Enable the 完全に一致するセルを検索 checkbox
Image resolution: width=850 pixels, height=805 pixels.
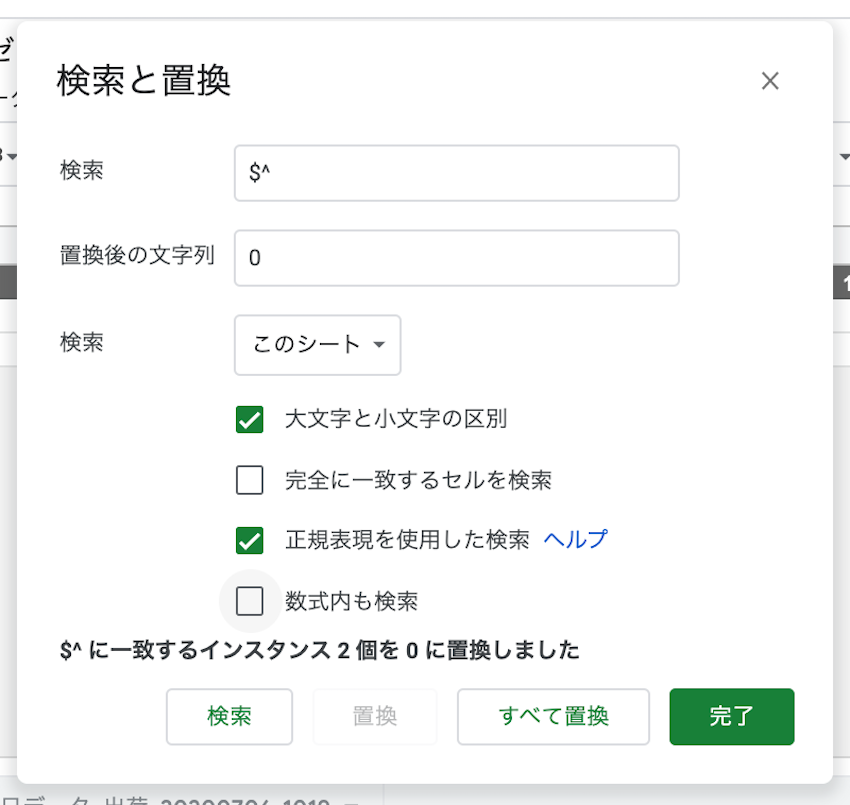pyautogui.click(x=249, y=480)
